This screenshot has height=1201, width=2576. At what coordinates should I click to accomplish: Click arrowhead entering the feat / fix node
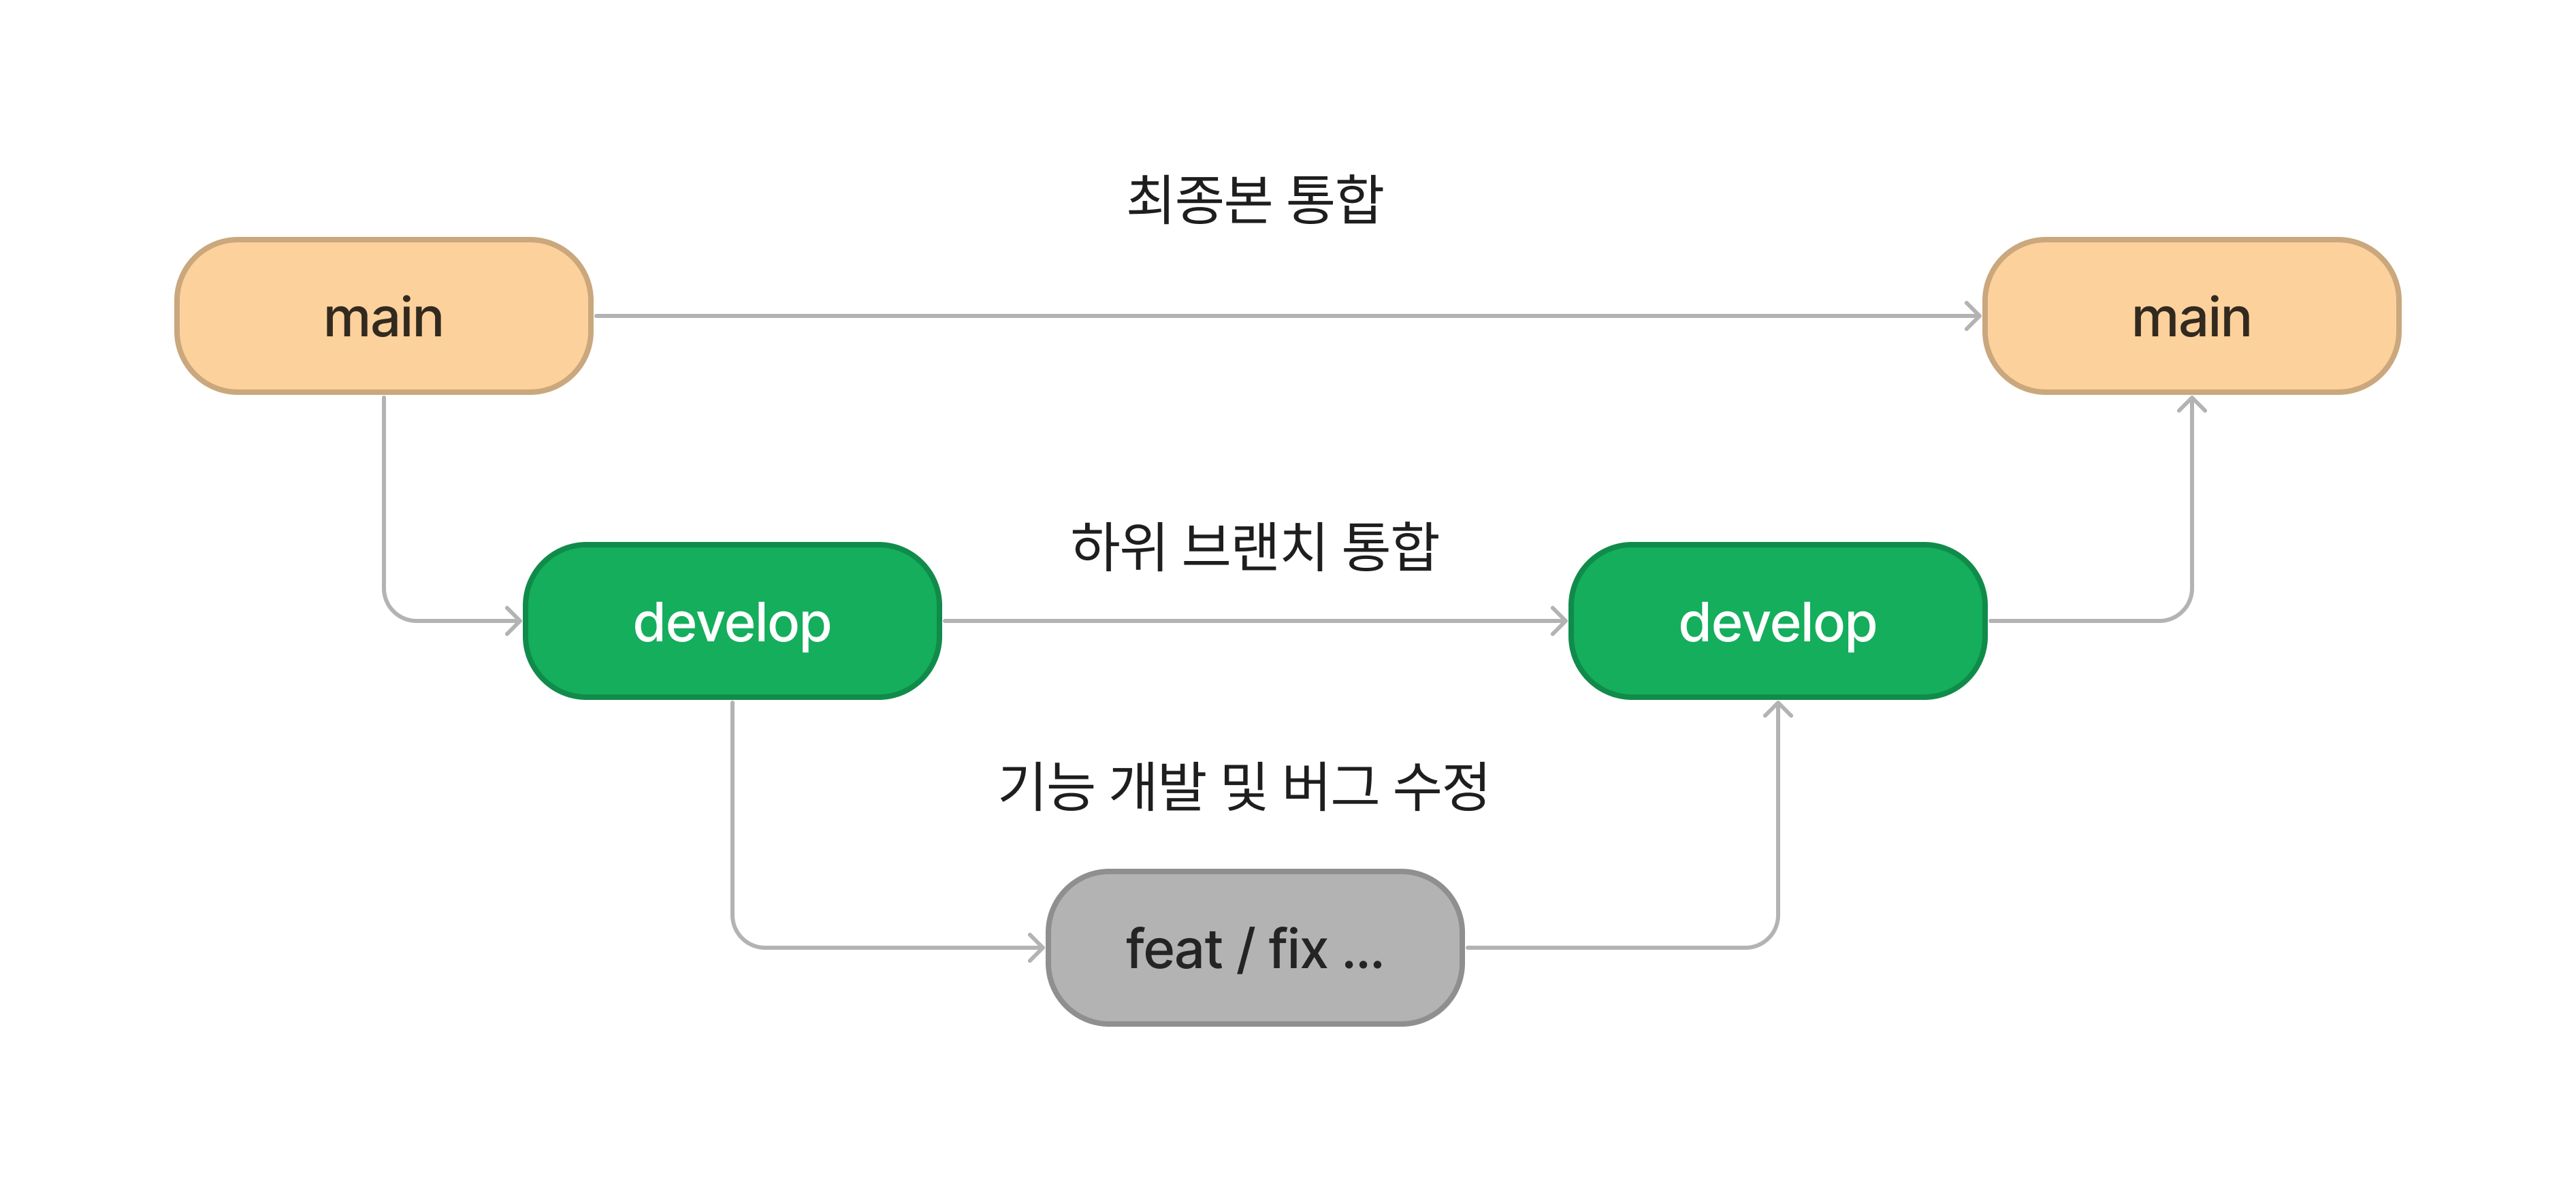pos(1036,947)
